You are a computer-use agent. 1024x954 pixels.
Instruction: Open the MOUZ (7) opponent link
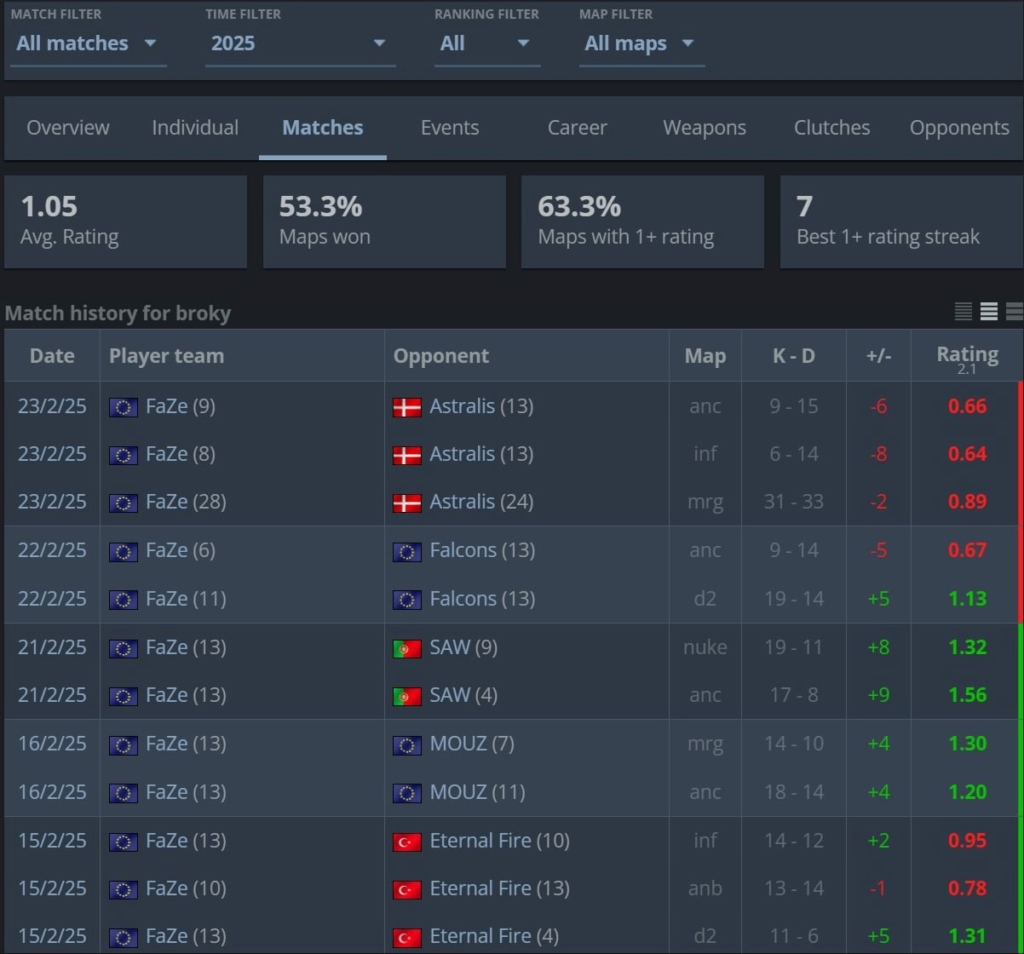click(472, 744)
